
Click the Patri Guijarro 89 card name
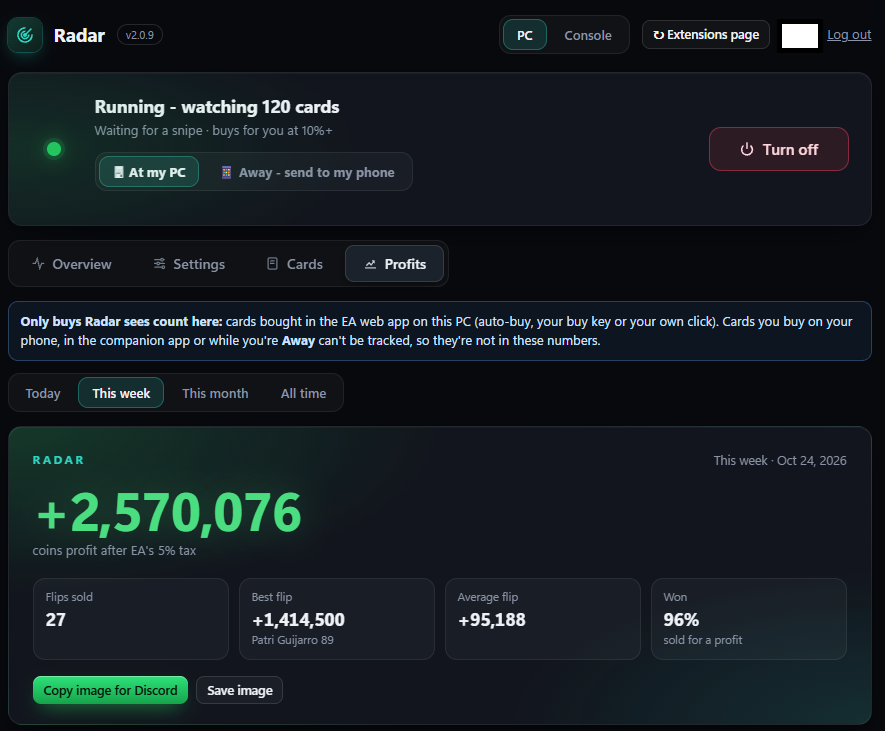(x=292, y=640)
